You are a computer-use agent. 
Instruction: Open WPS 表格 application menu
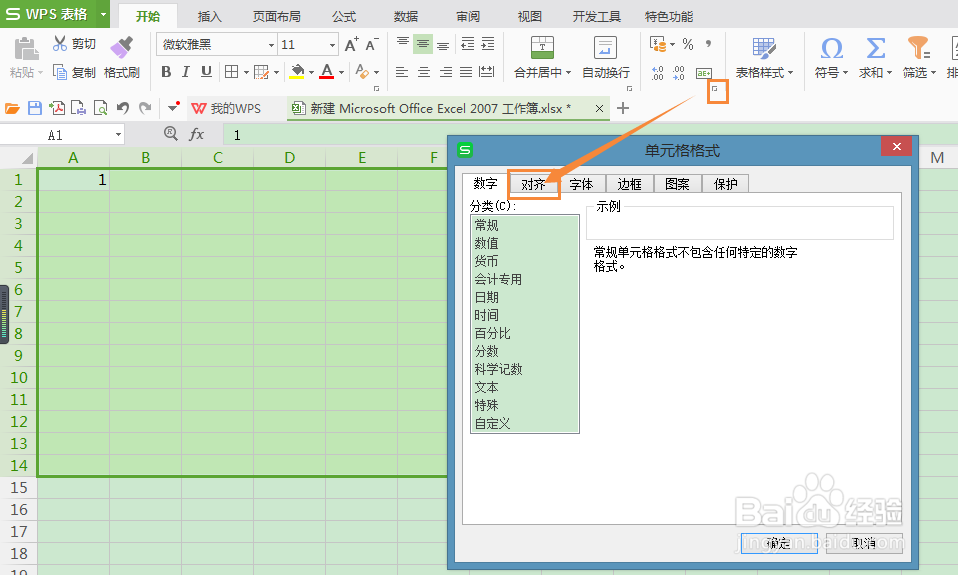55,14
